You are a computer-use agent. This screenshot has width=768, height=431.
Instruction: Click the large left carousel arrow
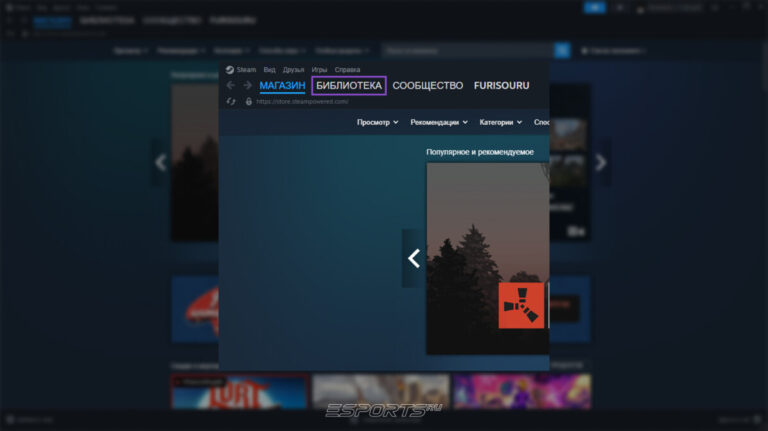pyautogui.click(x=414, y=258)
